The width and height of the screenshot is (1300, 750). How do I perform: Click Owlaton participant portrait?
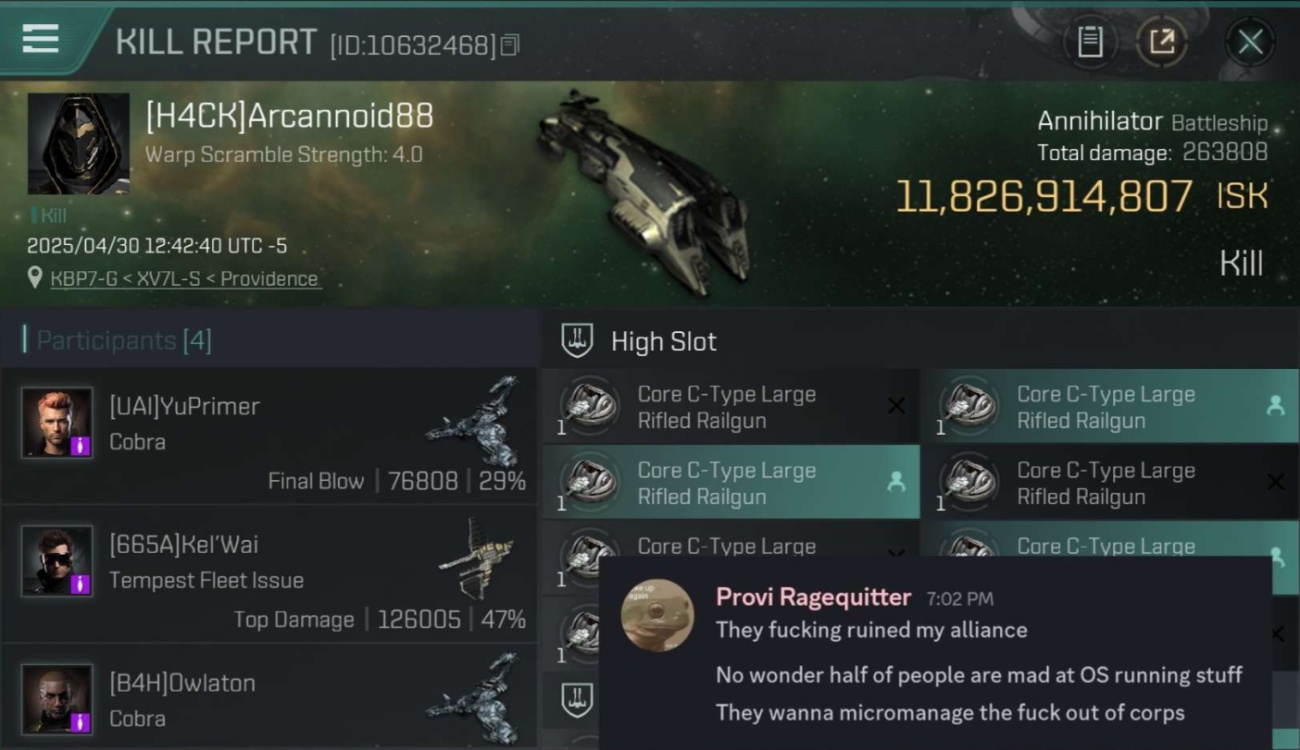tap(57, 698)
